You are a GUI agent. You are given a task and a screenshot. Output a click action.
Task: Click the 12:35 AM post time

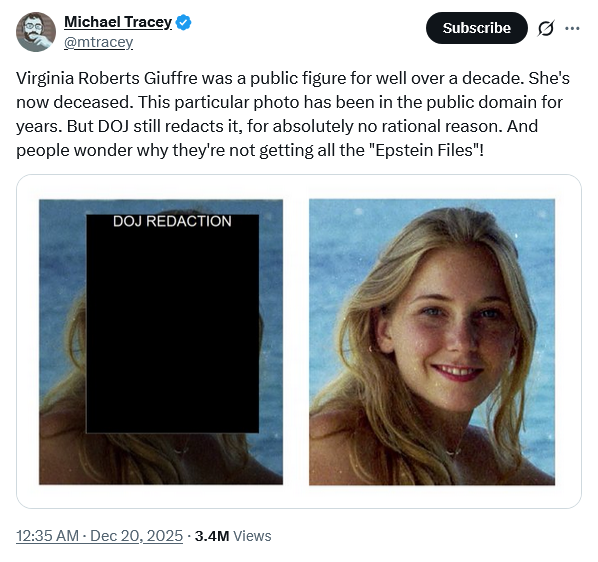pos(47,536)
